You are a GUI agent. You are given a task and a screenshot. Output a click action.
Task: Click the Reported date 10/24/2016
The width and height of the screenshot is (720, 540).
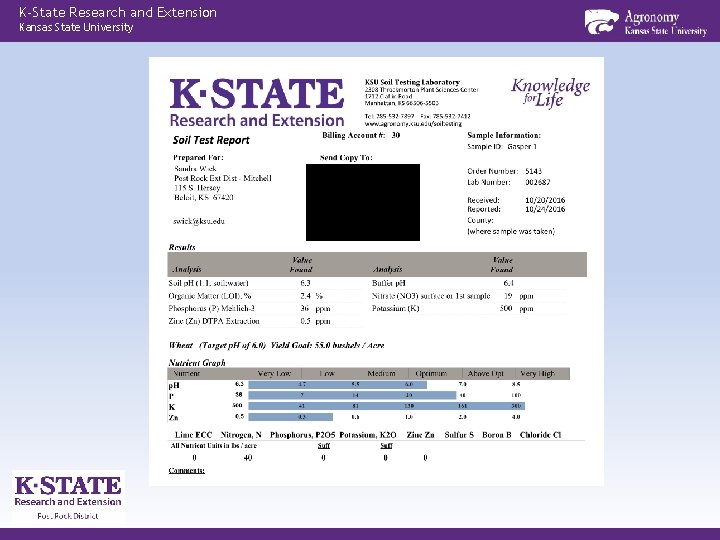coord(545,209)
